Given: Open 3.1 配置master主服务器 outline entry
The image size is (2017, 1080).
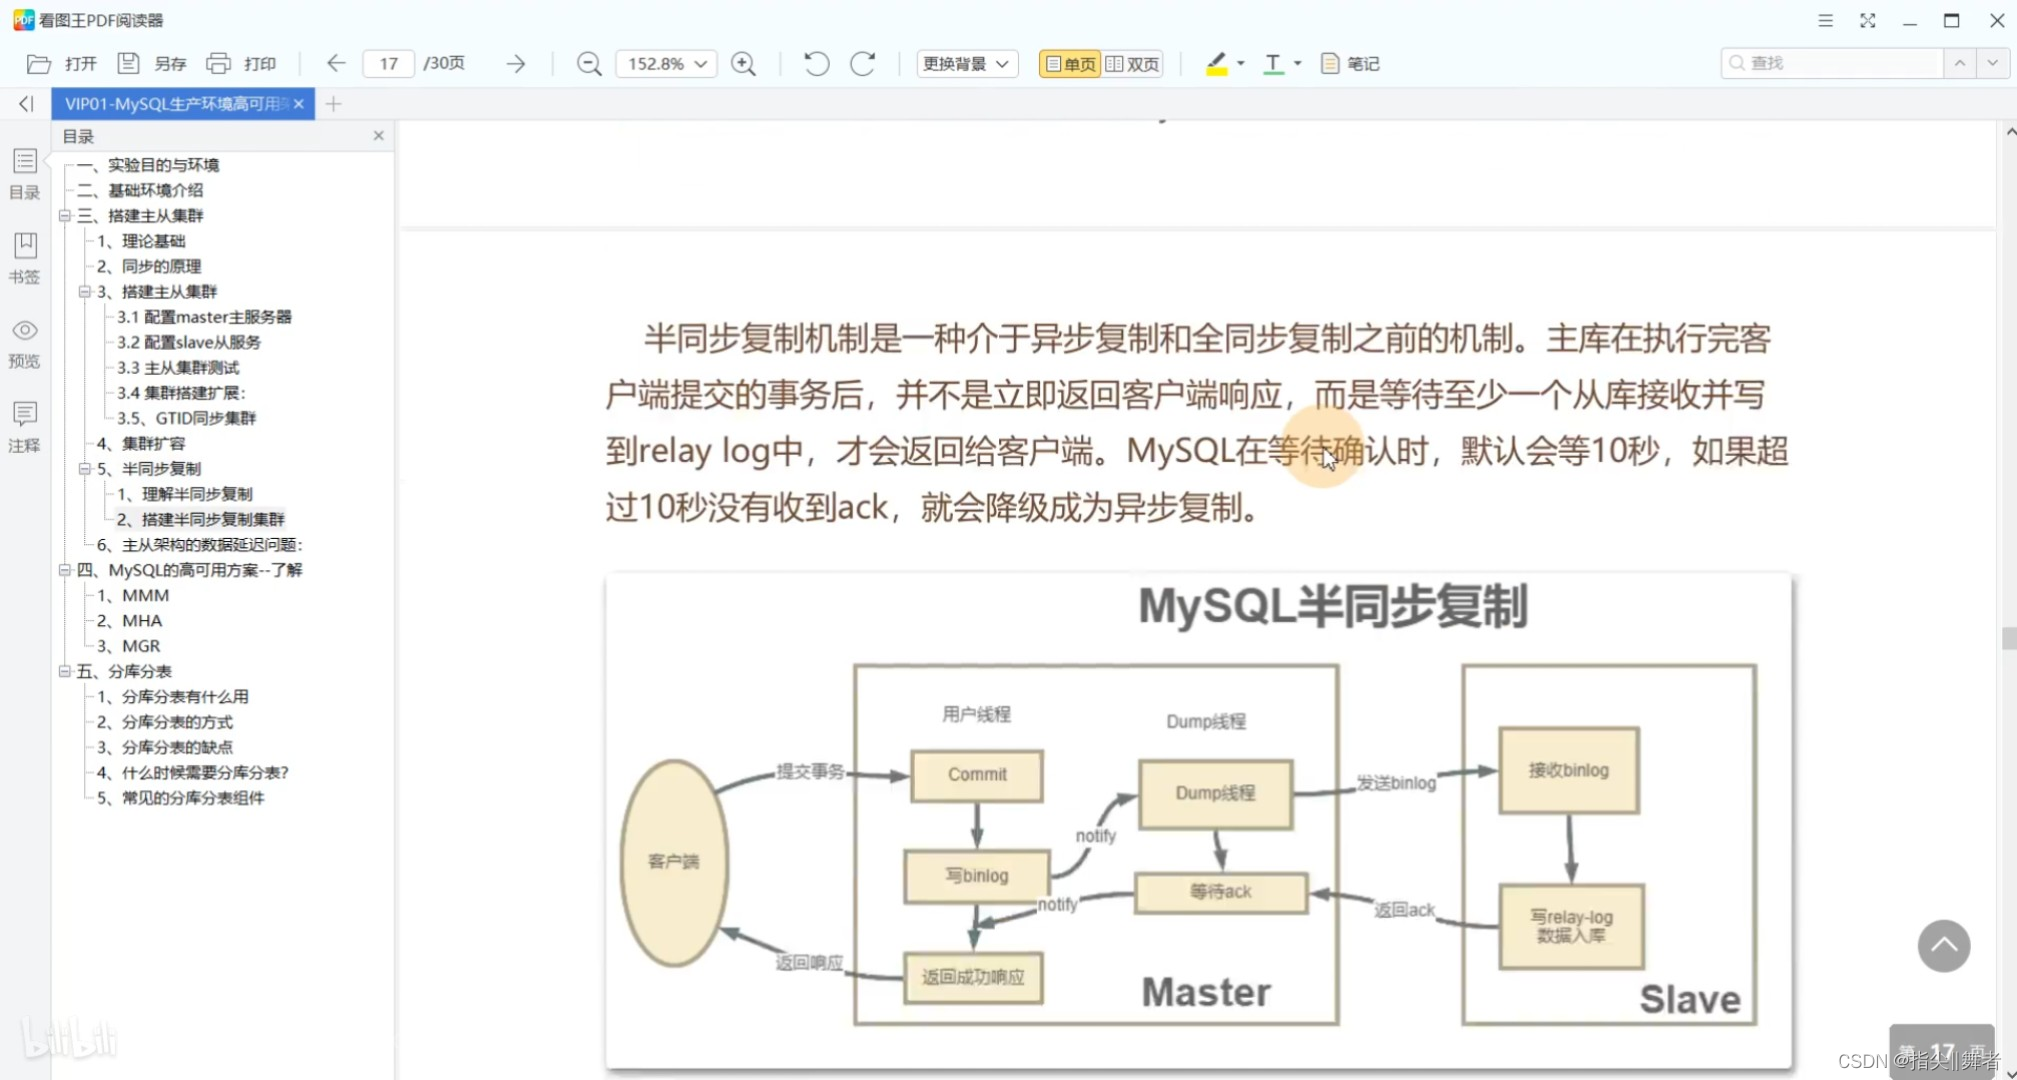Looking at the screenshot, I should tap(204, 317).
